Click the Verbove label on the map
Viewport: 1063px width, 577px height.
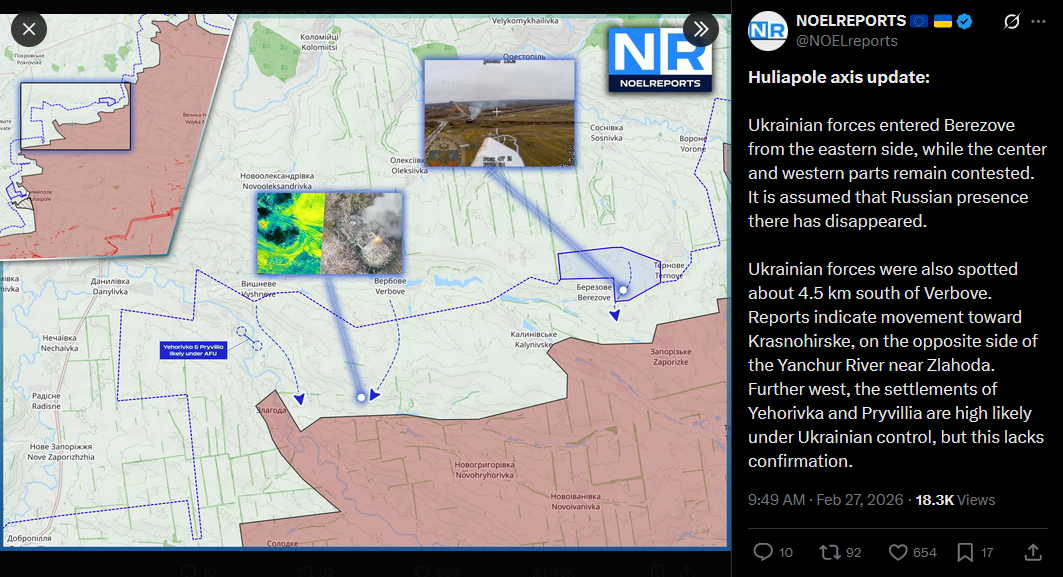tap(390, 286)
